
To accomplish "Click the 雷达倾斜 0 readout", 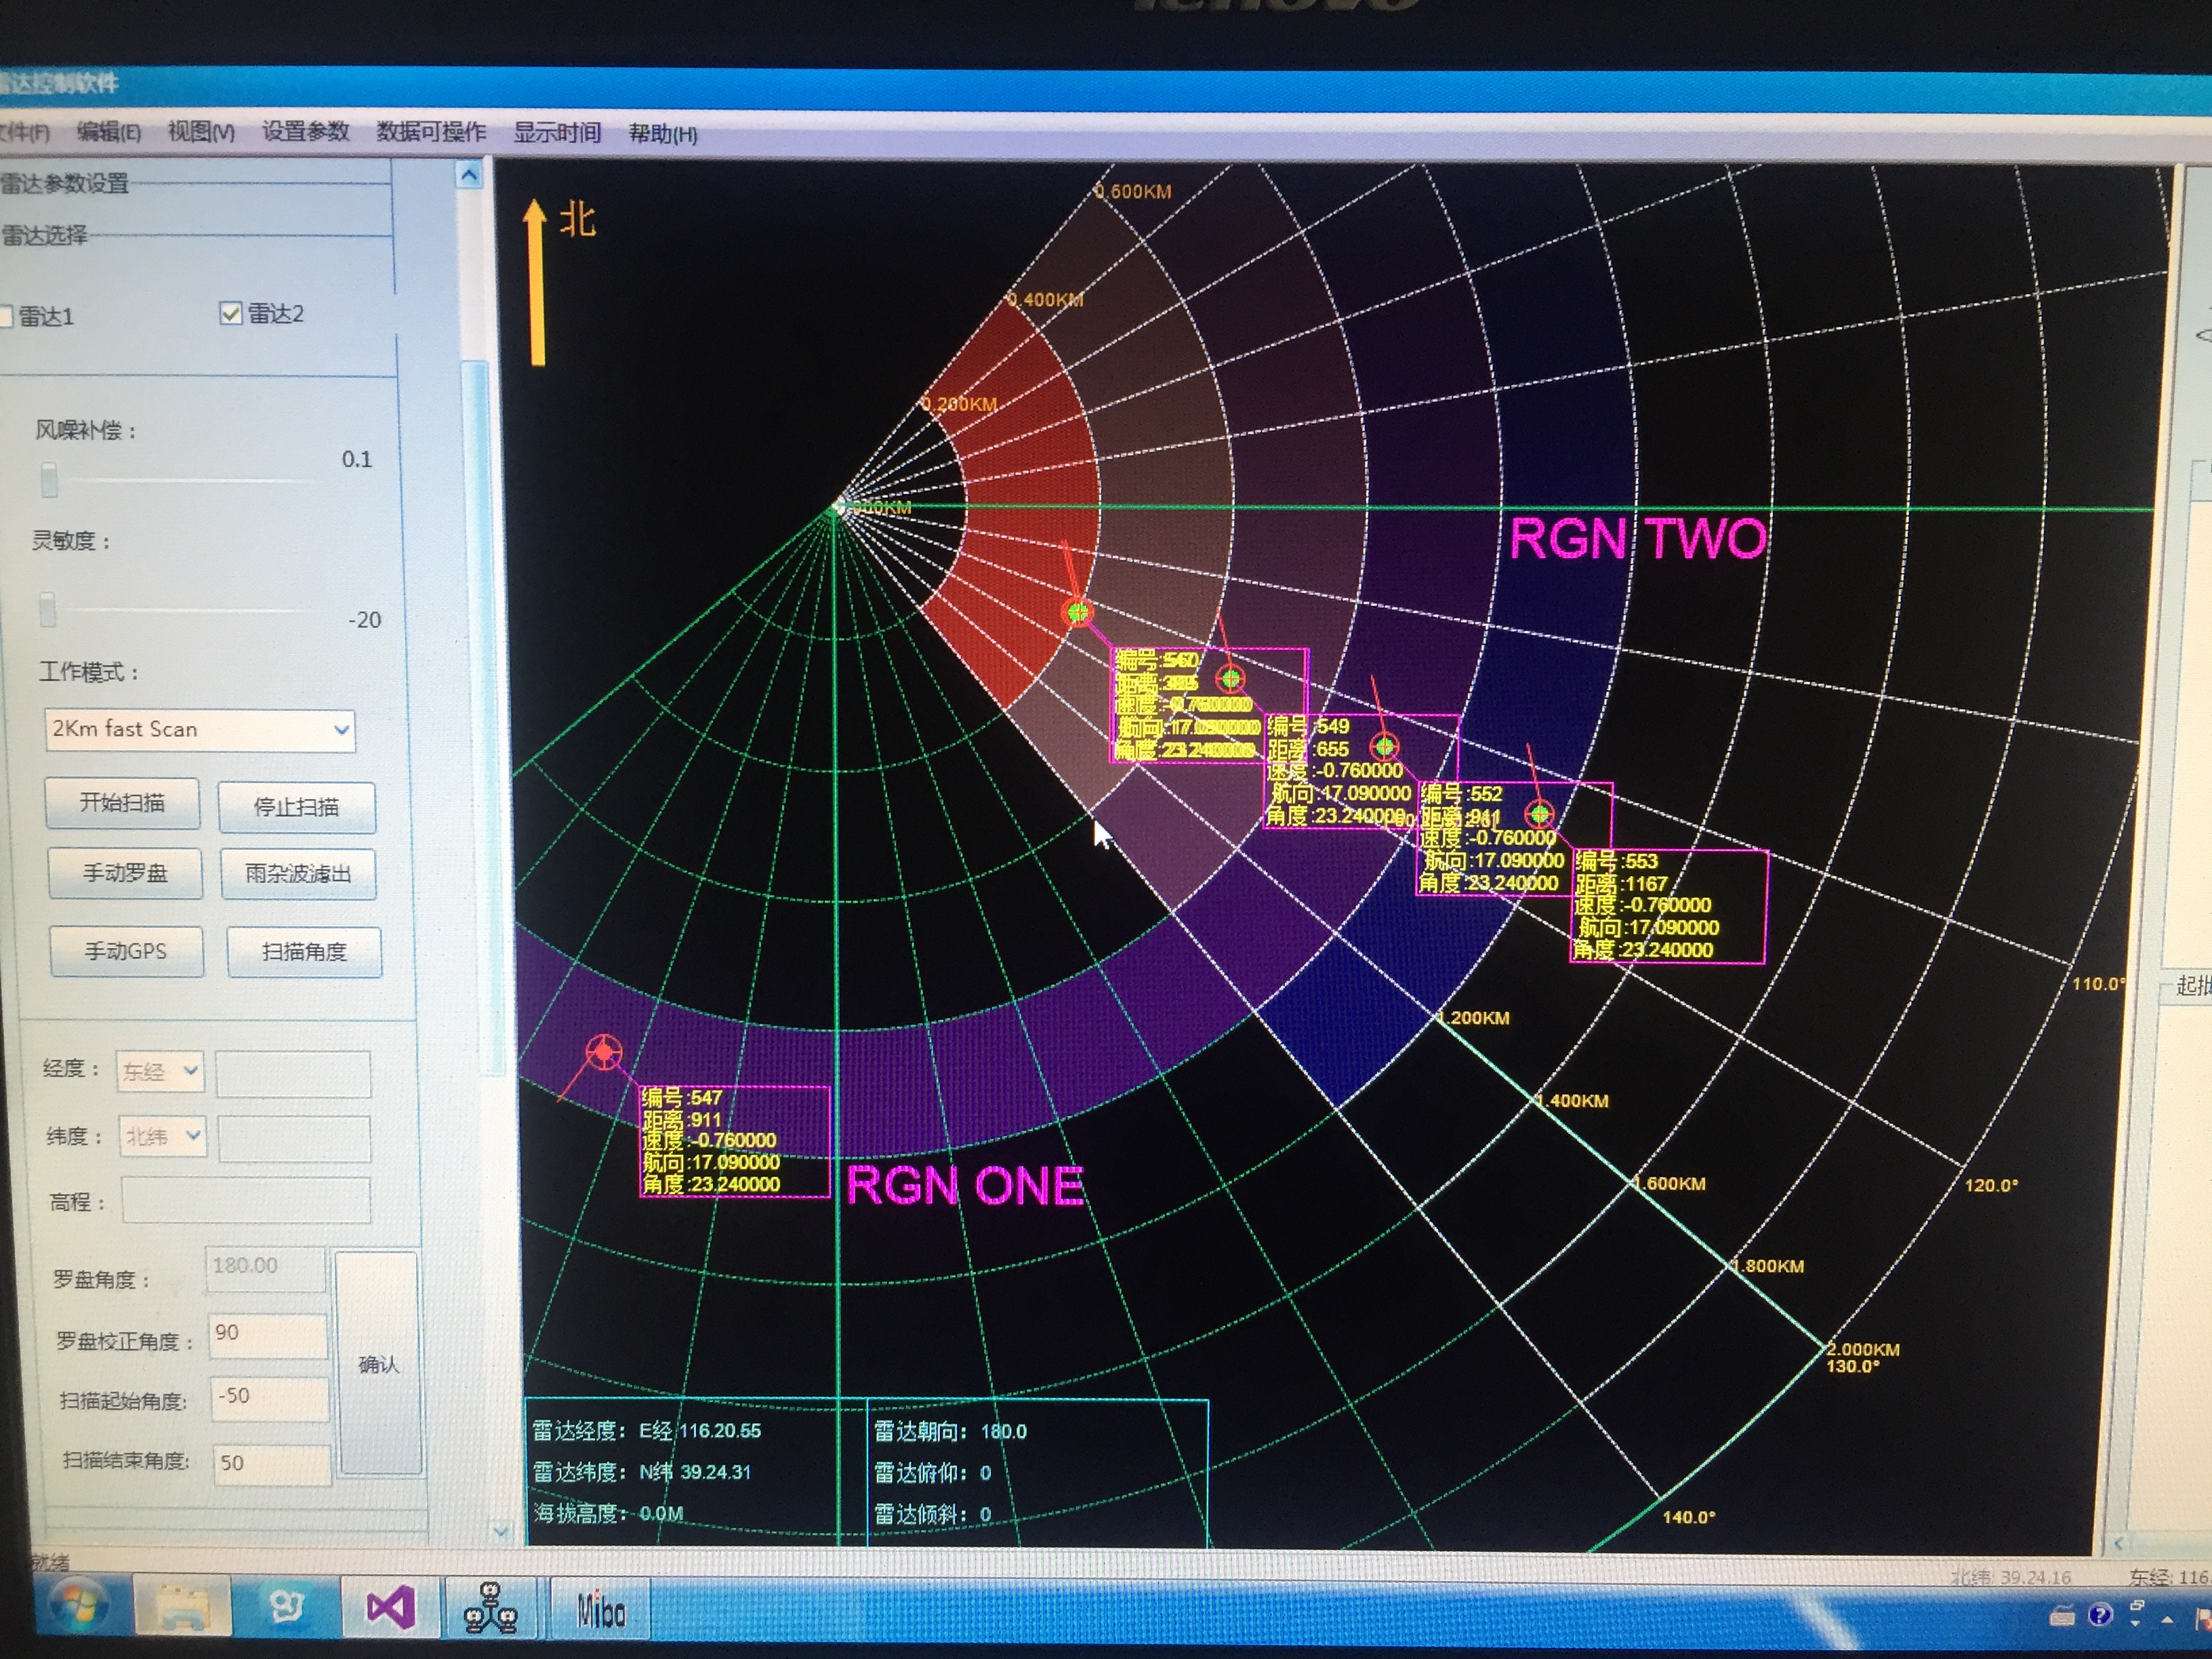I will coord(932,1514).
